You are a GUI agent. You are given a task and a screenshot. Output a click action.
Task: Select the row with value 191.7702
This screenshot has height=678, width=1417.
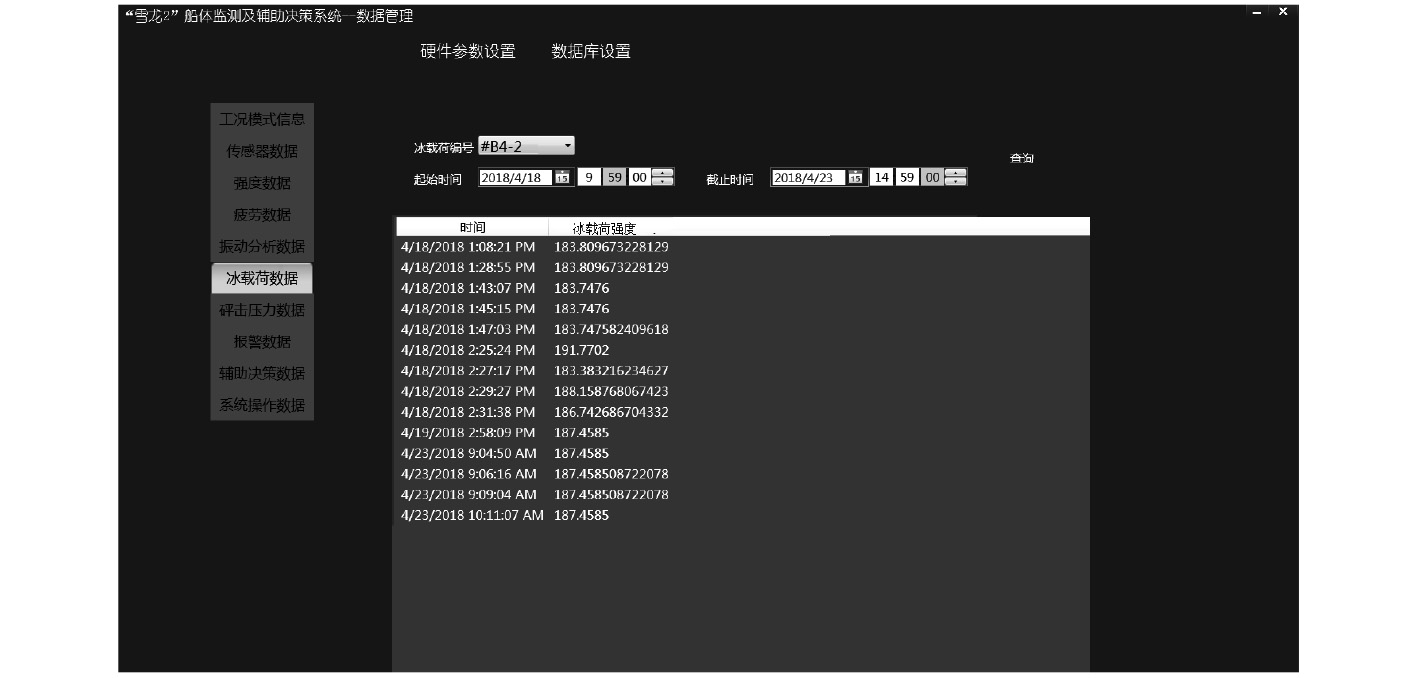click(595, 350)
